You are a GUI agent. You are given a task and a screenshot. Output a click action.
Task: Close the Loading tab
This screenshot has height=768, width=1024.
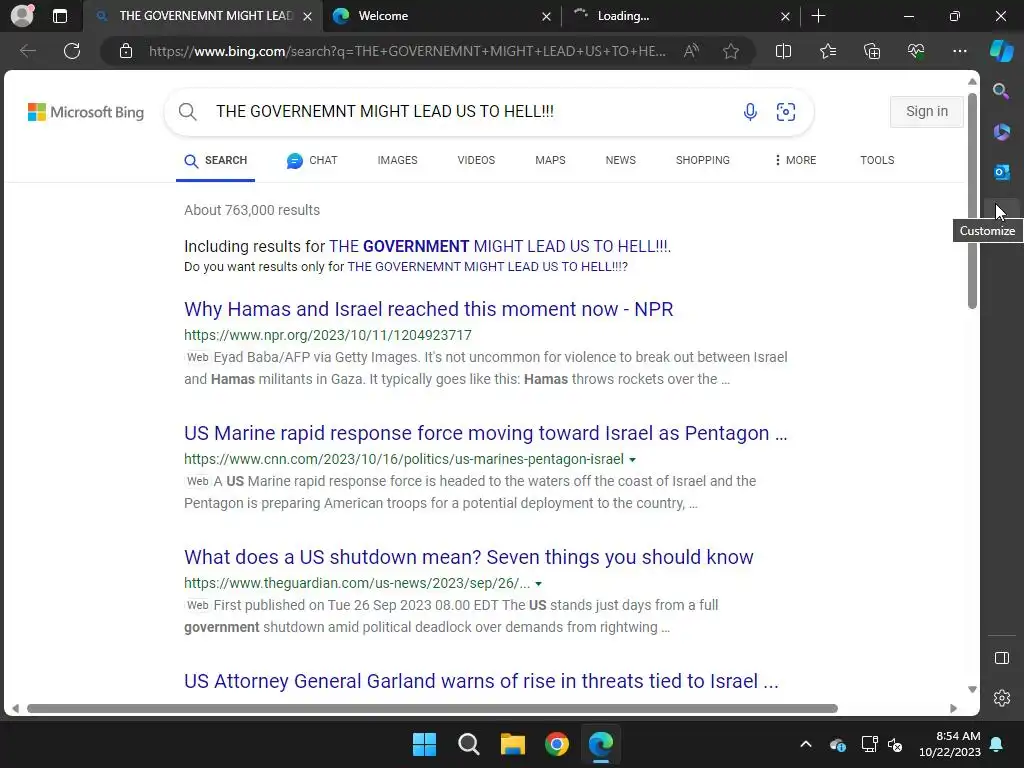[785, 16]
